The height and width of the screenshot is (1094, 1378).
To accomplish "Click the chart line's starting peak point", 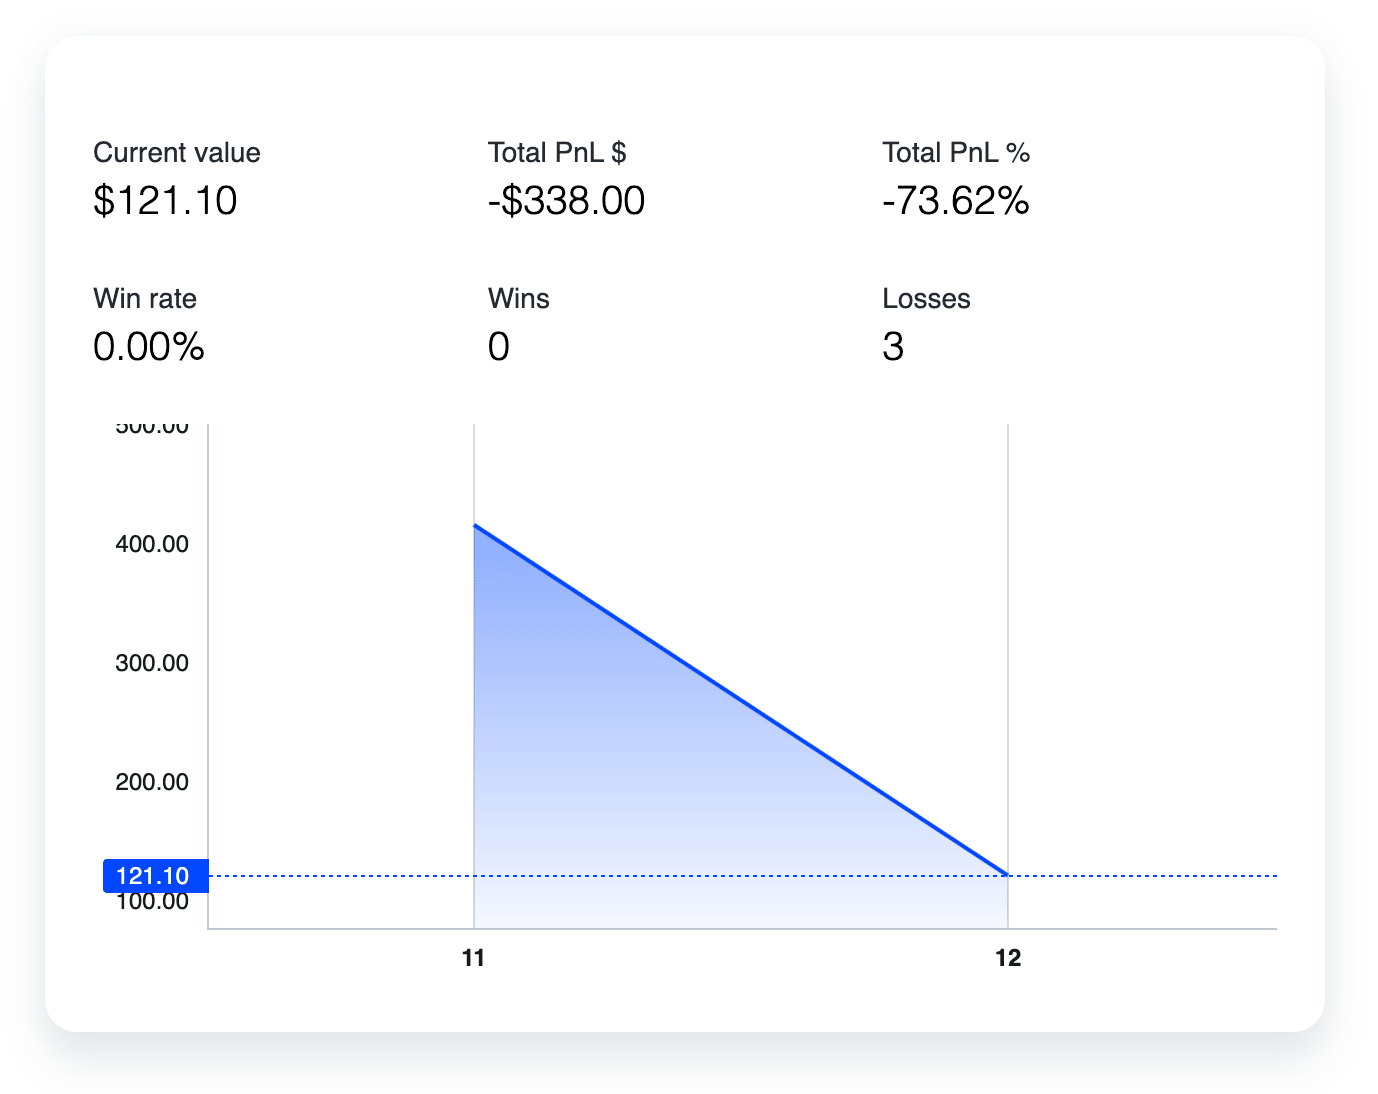I will pyautogui.click(x=475, y=525).
